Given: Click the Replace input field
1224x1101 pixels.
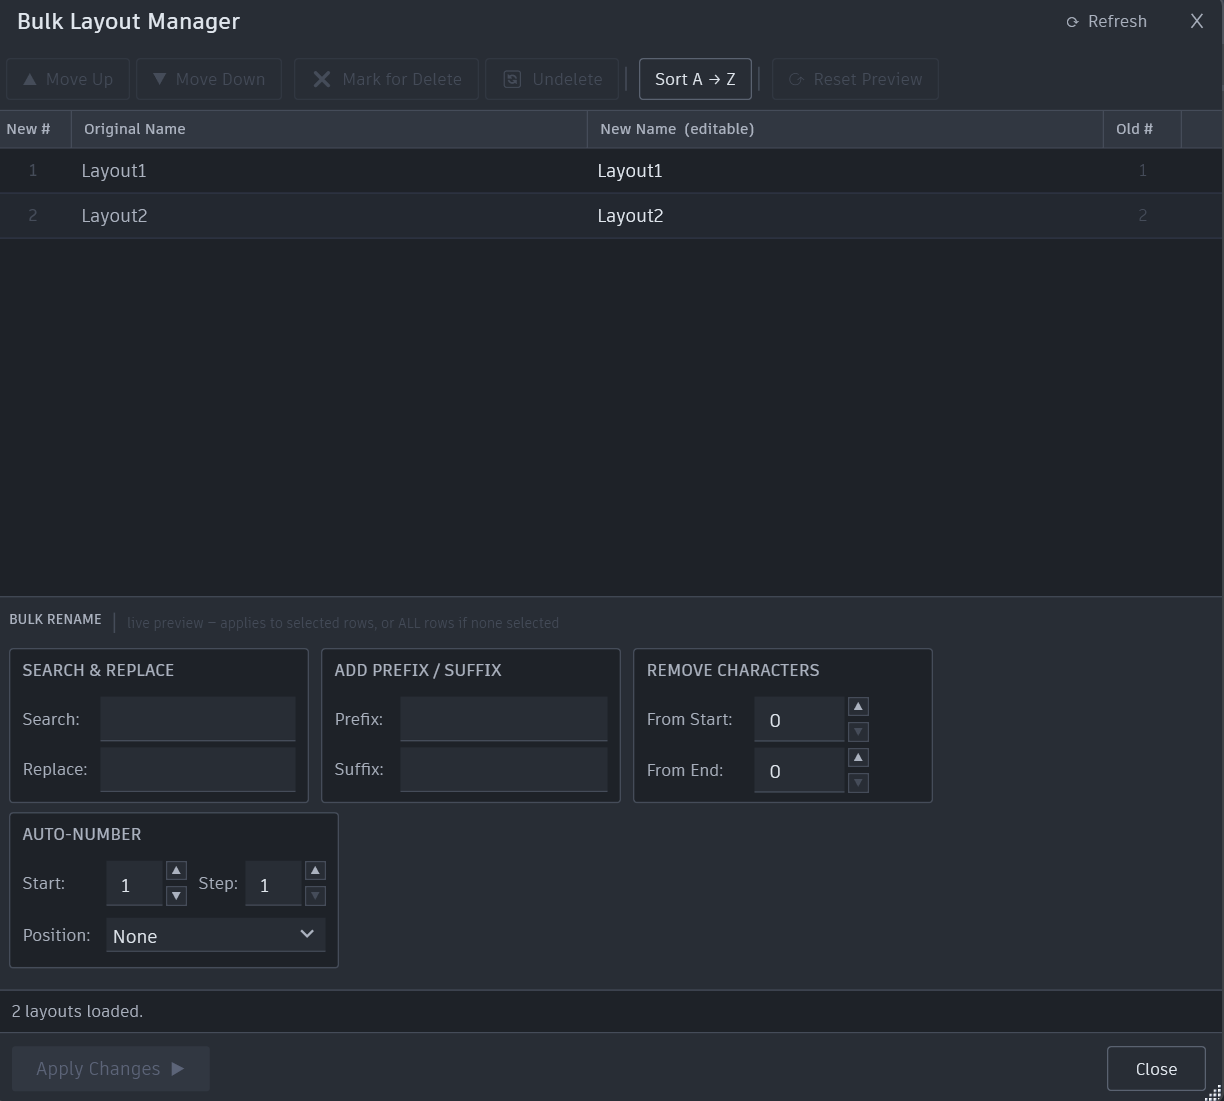Looking at the screenshot, I should click(x=198, y=769).
